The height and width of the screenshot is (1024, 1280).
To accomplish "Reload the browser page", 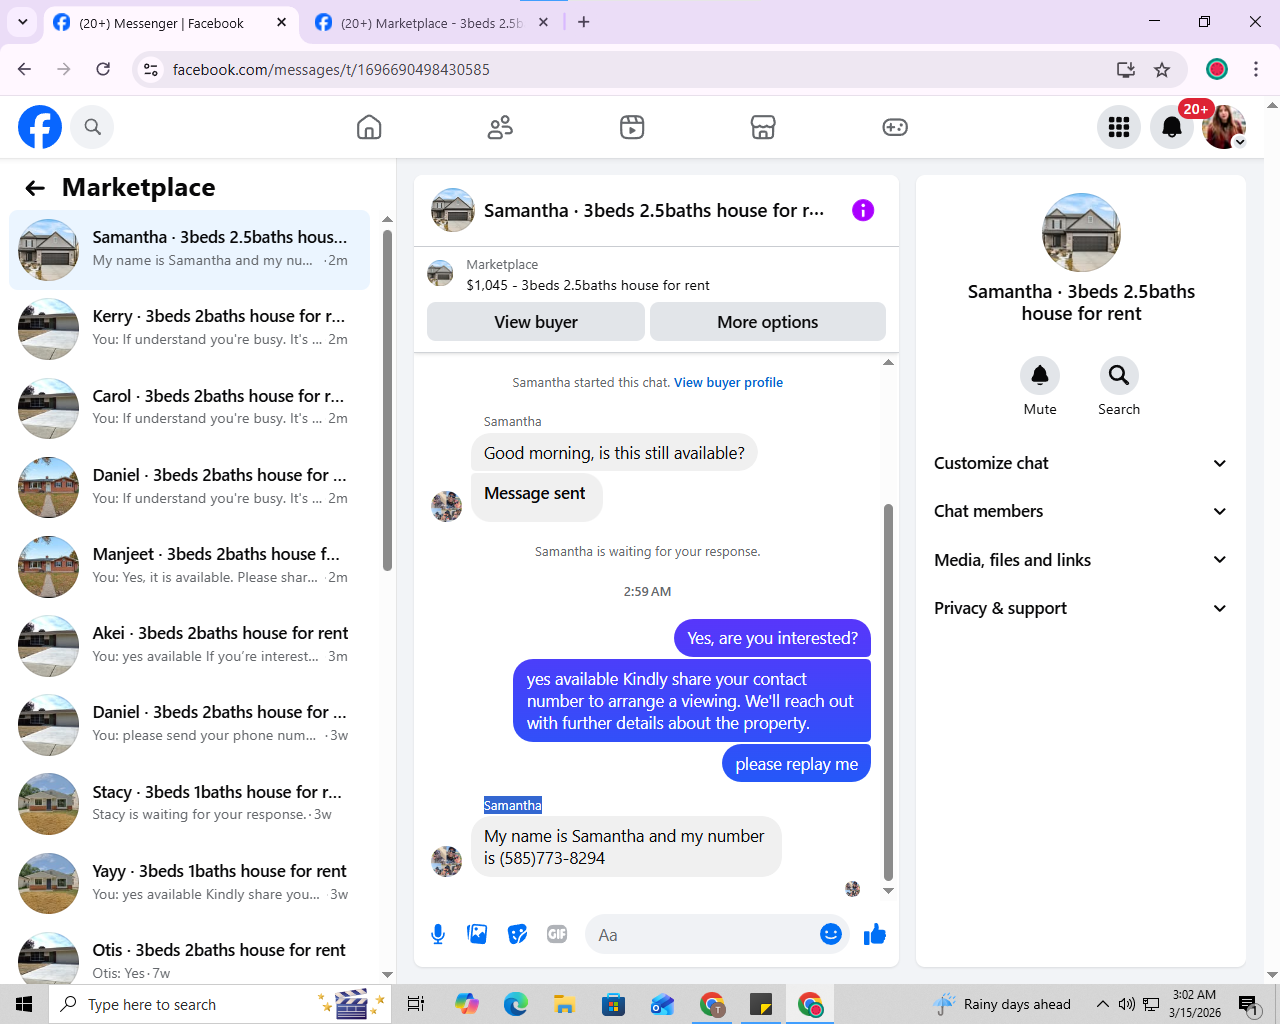I will click(103, 69).
